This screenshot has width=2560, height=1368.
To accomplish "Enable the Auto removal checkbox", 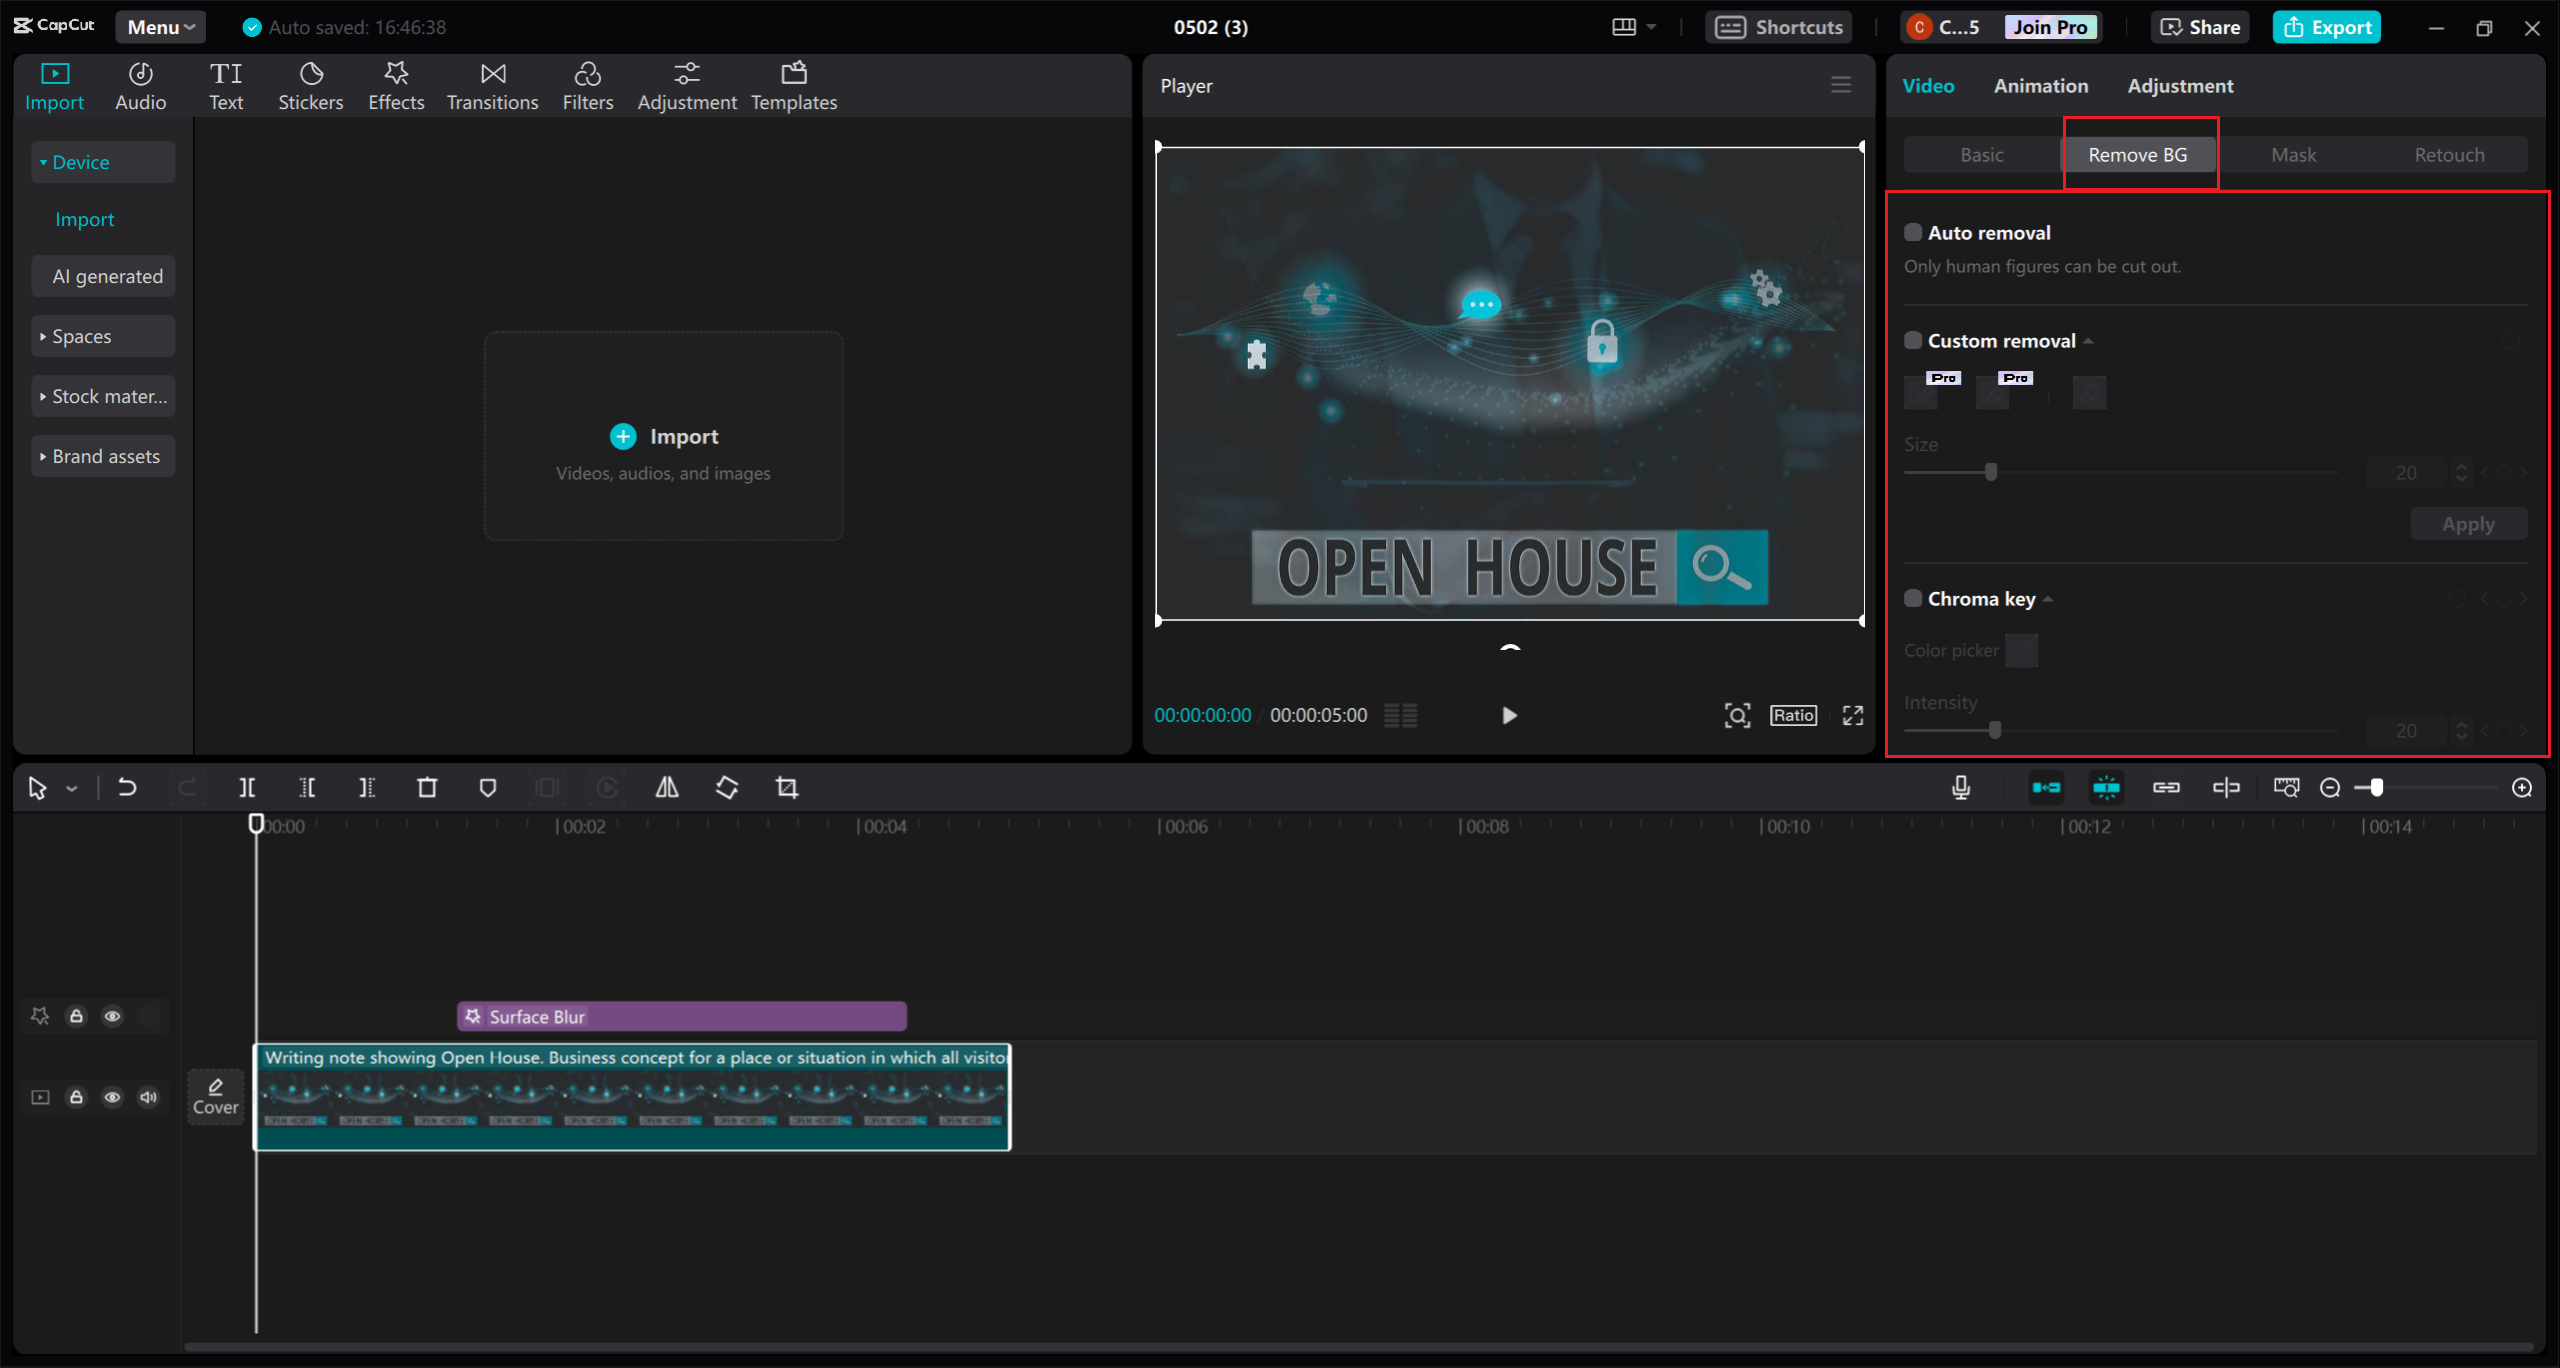I will coord(1913,233).
